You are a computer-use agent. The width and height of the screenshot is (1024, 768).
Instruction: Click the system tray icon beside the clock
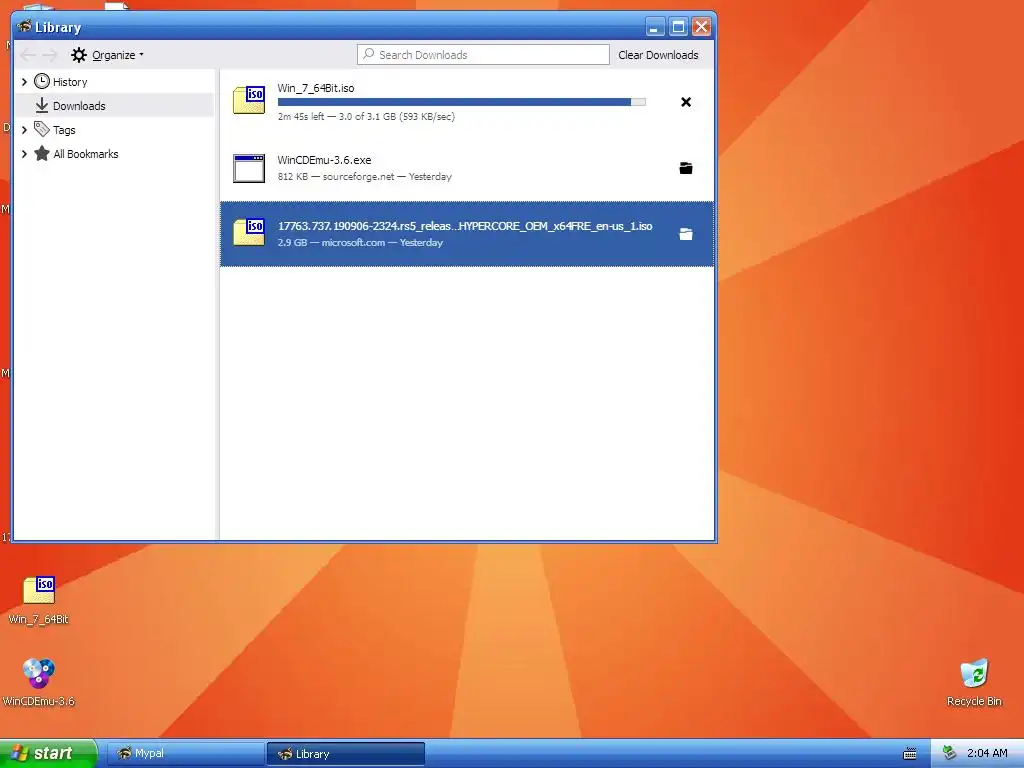click(x=950, y=753)
